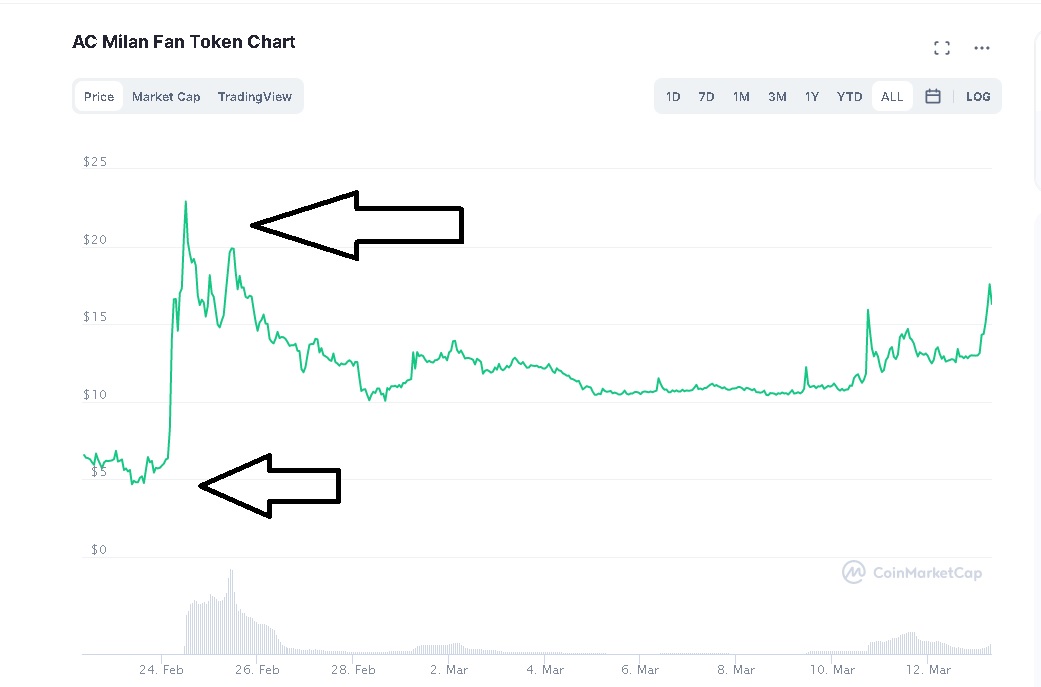Click the 12. Mar date axis label

929,670
